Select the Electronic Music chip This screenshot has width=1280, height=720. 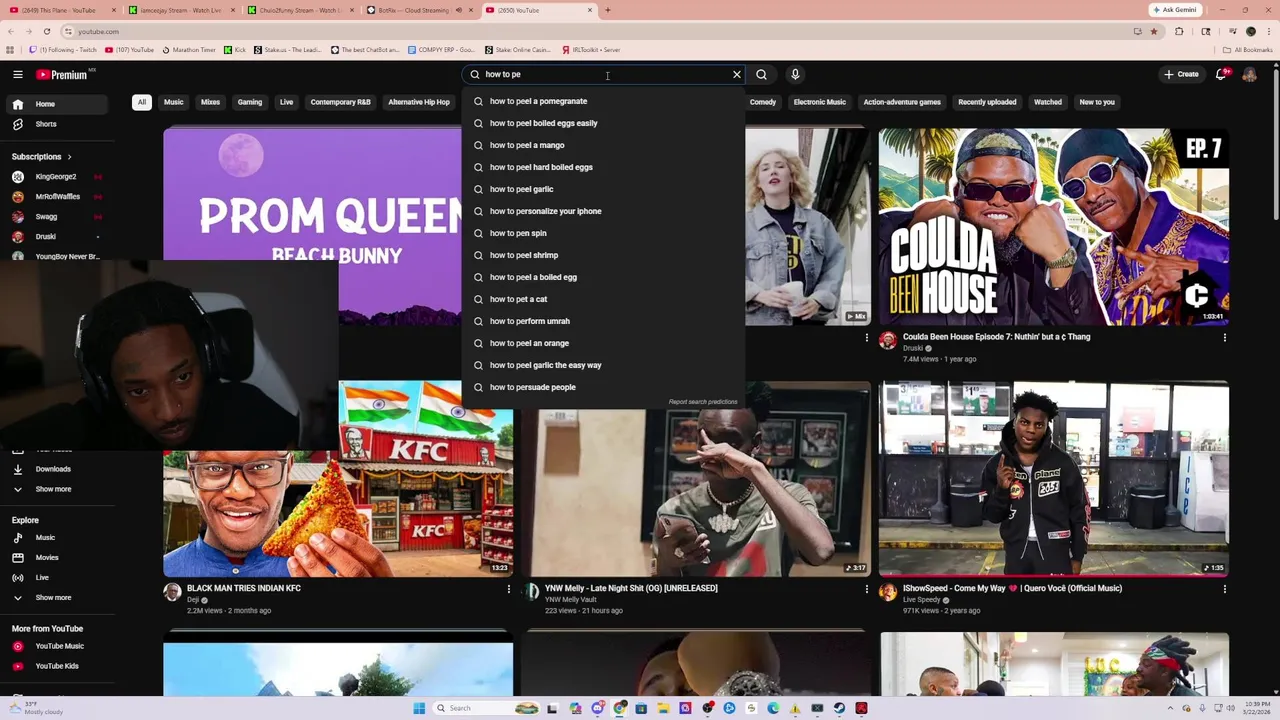click(819, 102)
